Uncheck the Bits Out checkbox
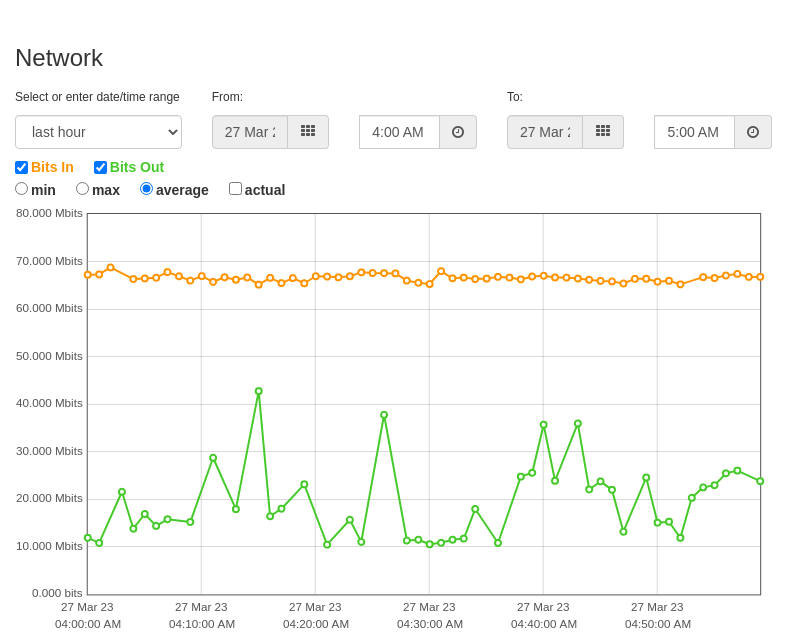 pyautogui.click(x=100, y=167)
